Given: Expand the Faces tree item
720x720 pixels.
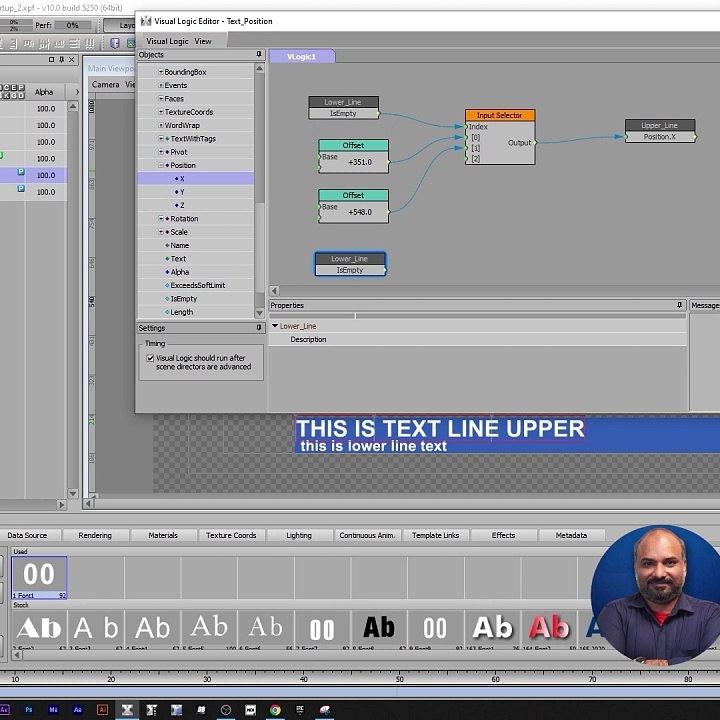Looking at the screenshot, I should tap(161, 99).
